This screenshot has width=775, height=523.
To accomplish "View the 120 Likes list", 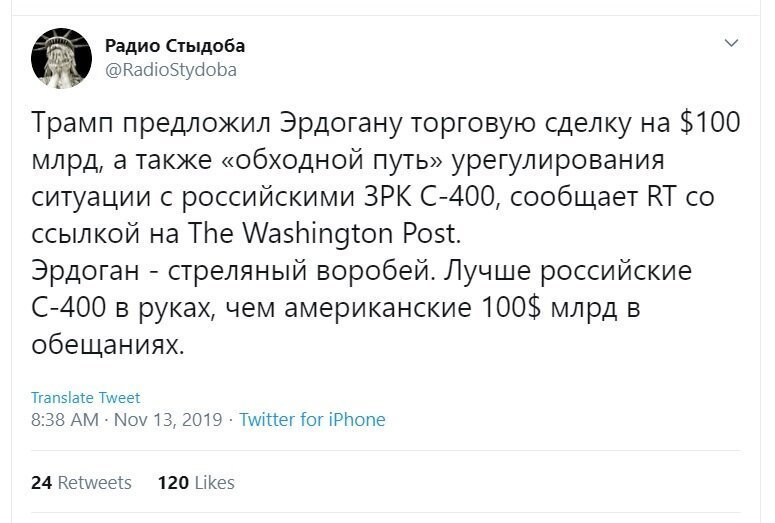I will [196, 482].
